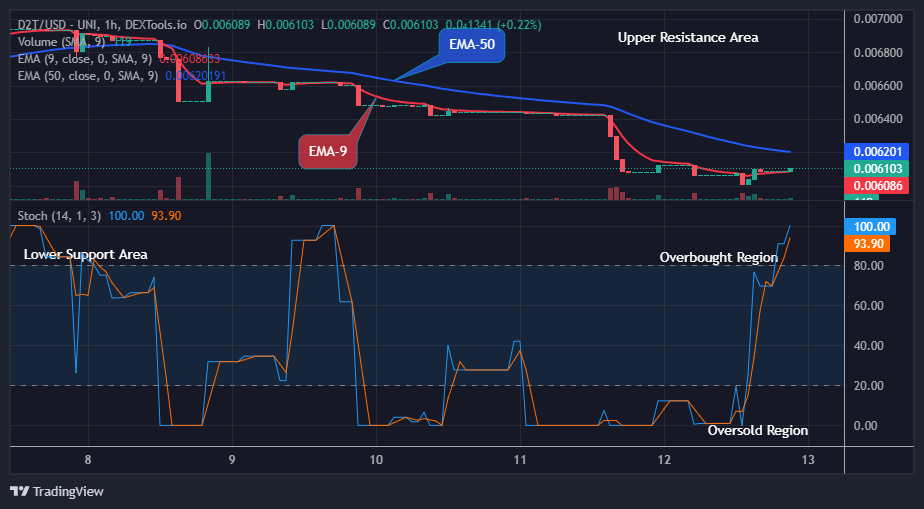Click the tall green volume bar near date 9
This screenshot has height=509, width=924.
click(208, 176)
